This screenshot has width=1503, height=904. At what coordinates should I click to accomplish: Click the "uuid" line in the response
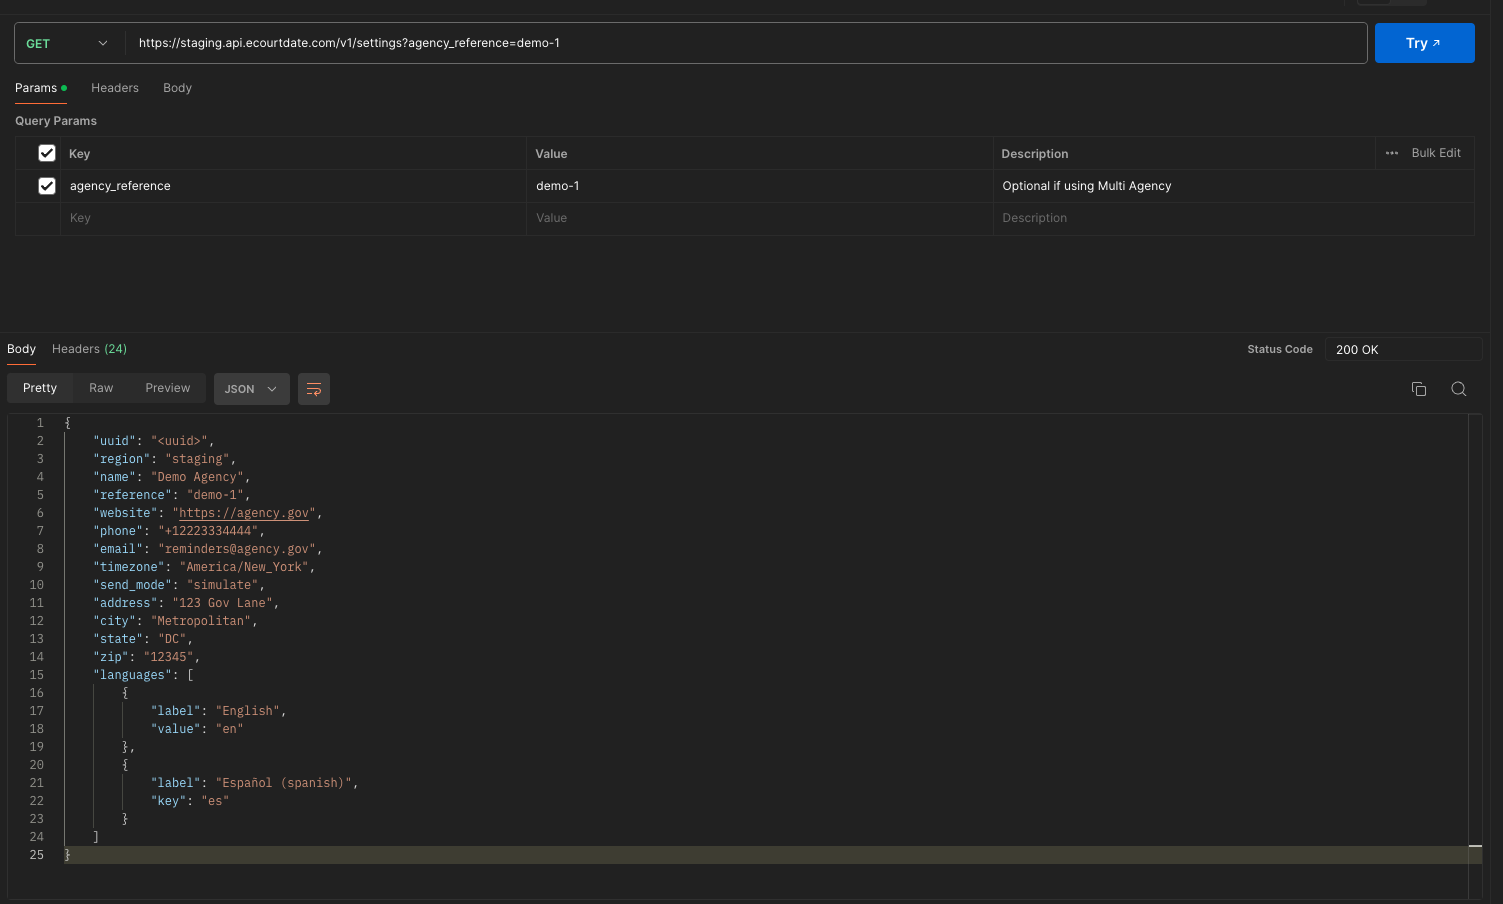(154, 441)
